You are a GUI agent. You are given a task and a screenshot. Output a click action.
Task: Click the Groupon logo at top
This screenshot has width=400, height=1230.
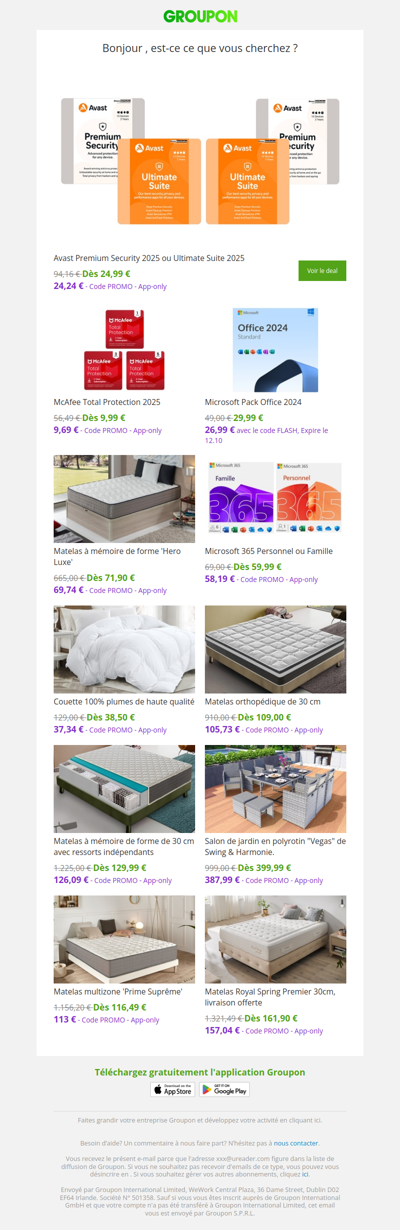(200, 16)
